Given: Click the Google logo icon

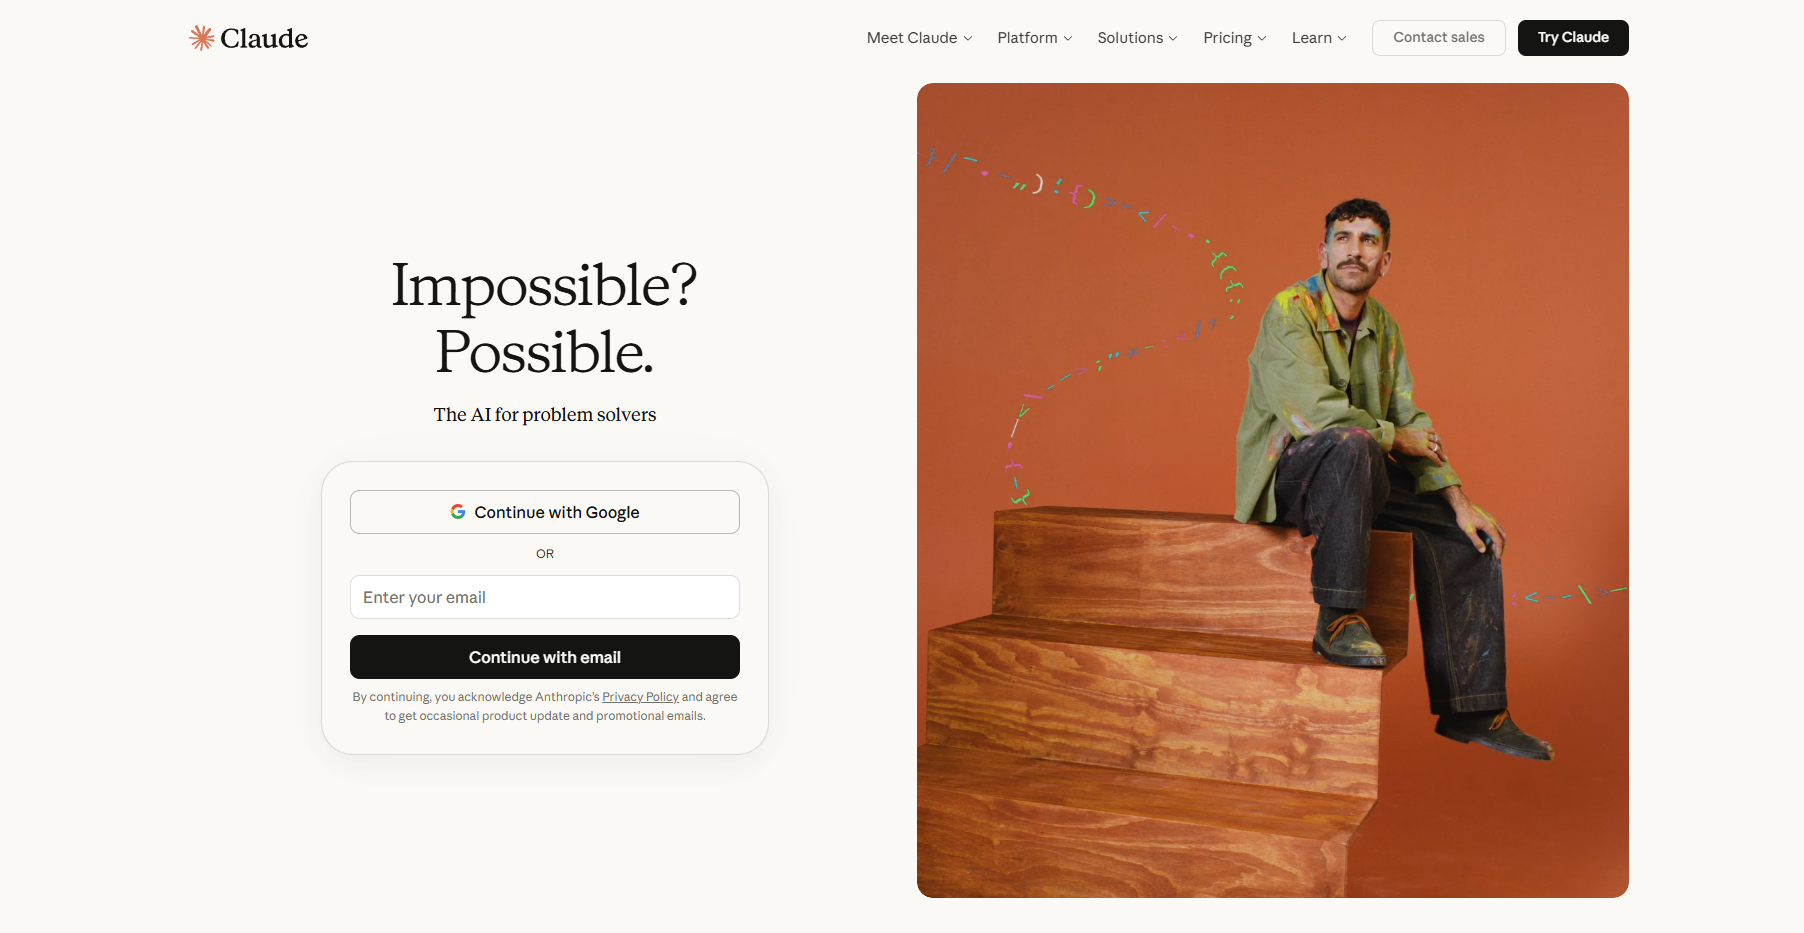Looking at the screenshot, I should (458, 512).
